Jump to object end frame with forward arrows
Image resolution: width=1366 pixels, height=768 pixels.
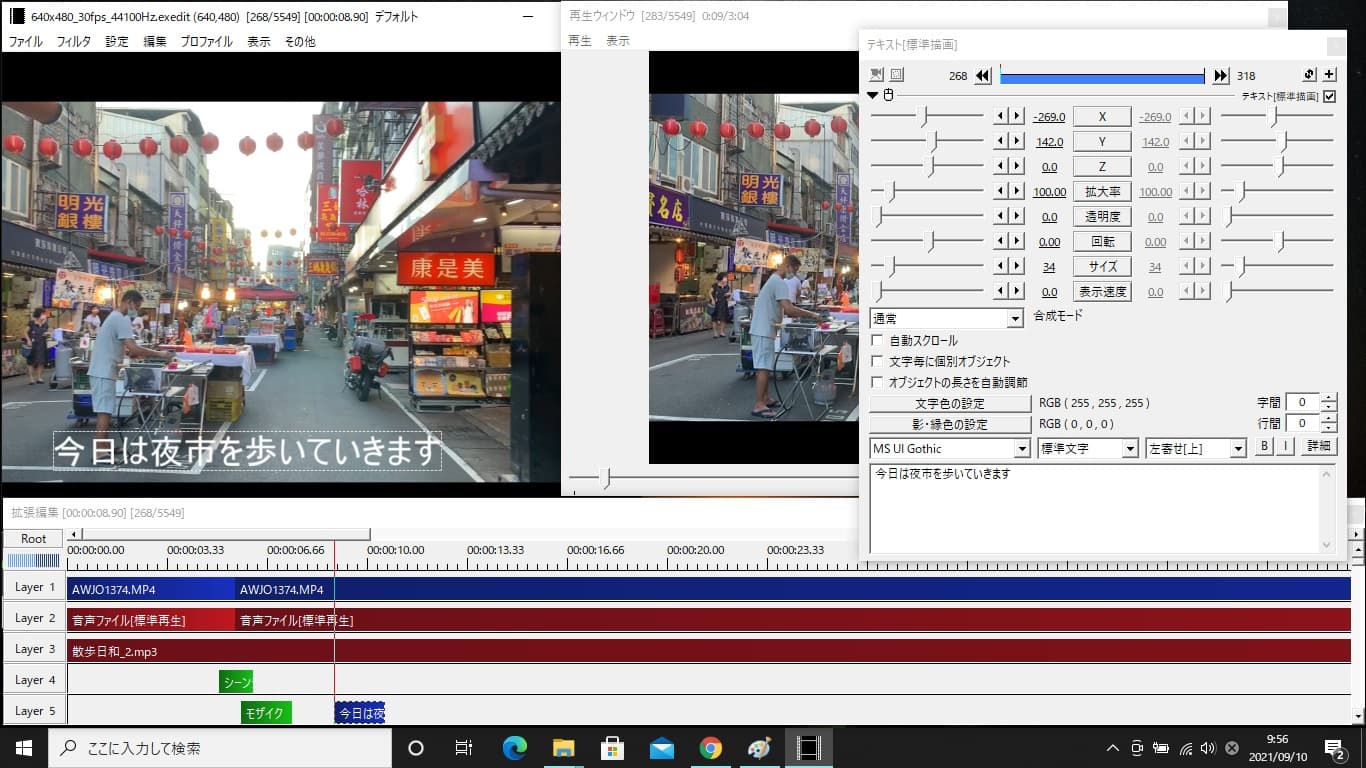point(1221,76)
